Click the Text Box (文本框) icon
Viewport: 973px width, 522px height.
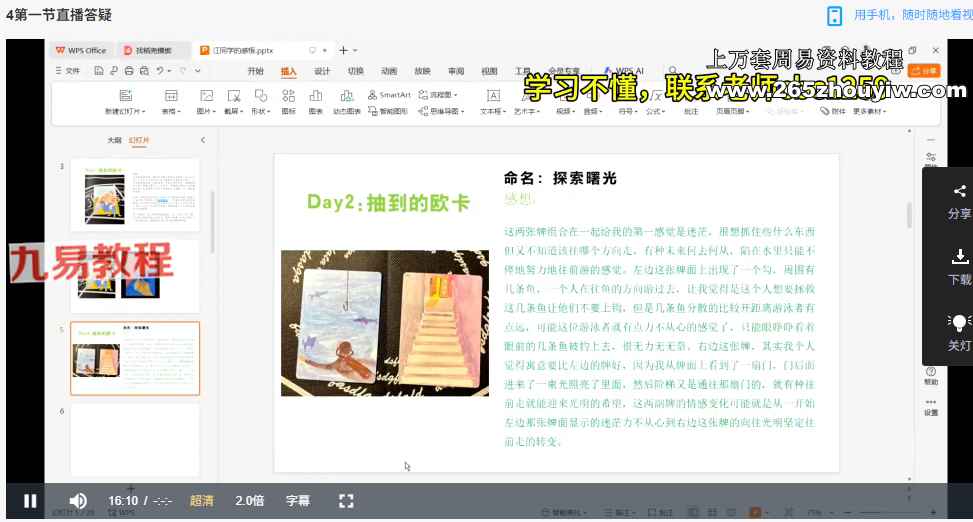pos(493,95)
